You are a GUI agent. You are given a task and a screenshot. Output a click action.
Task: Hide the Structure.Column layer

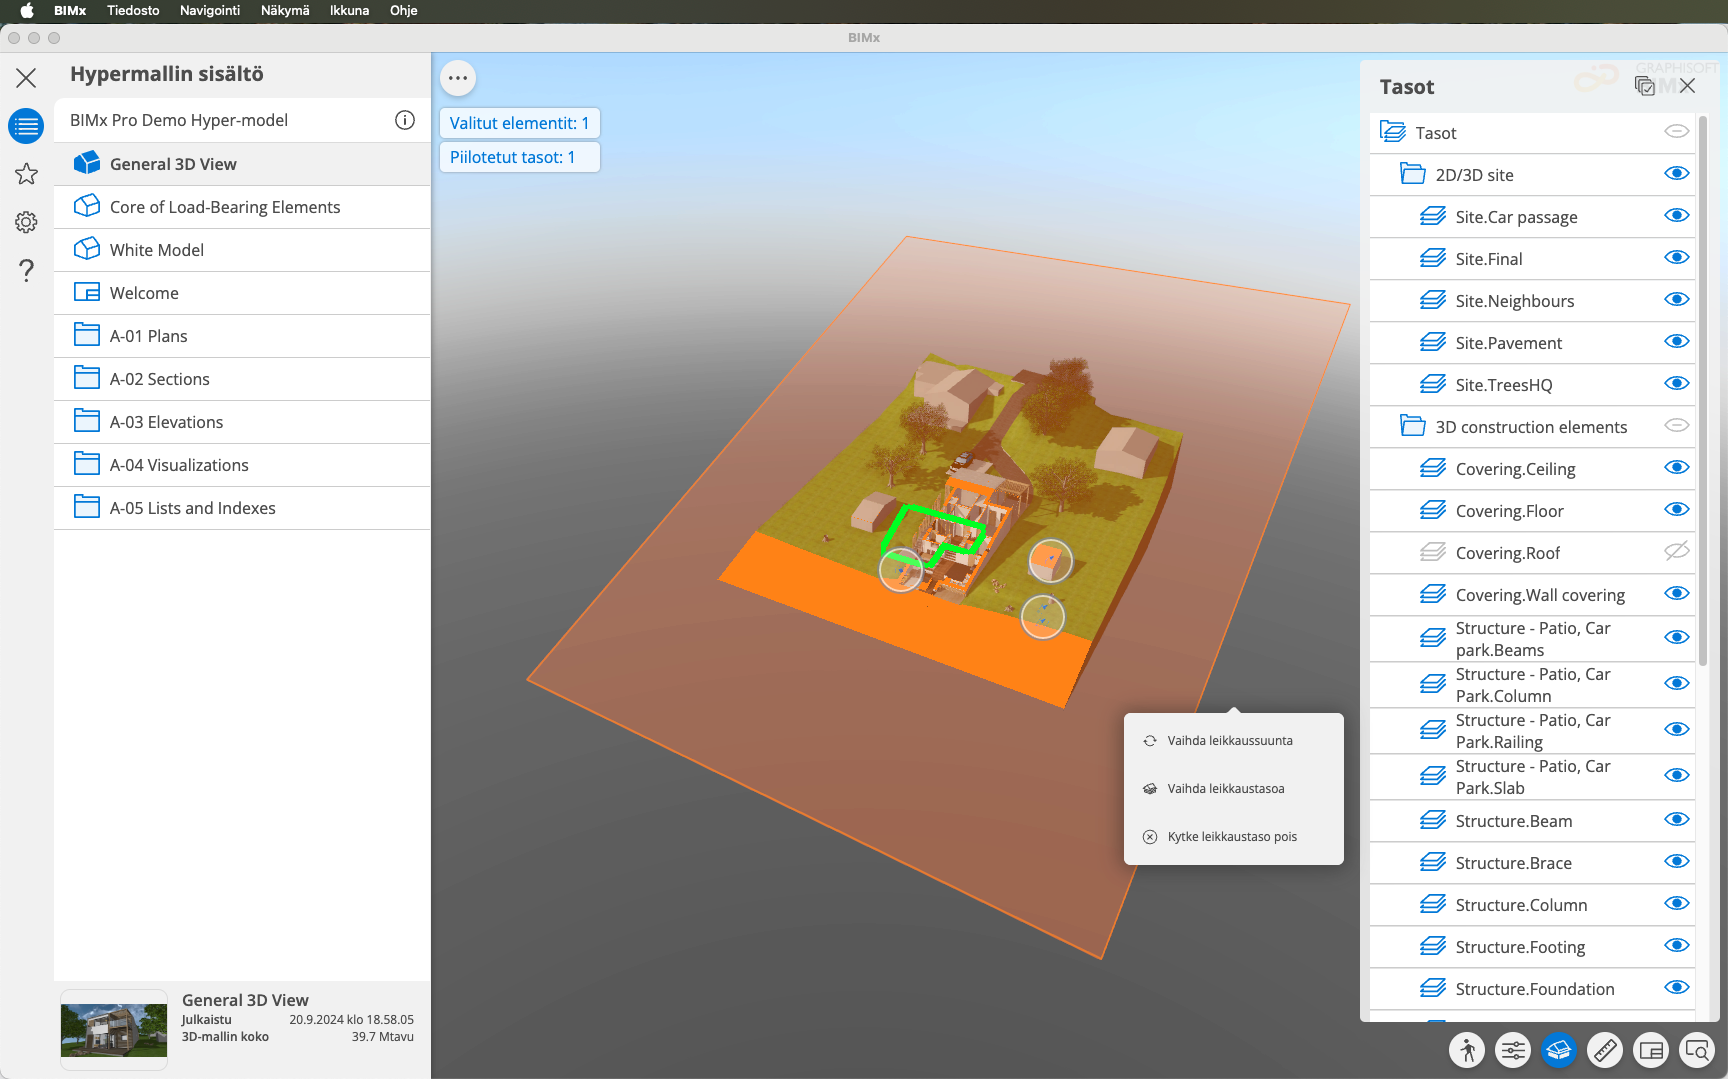click(x=1677, y=903)
